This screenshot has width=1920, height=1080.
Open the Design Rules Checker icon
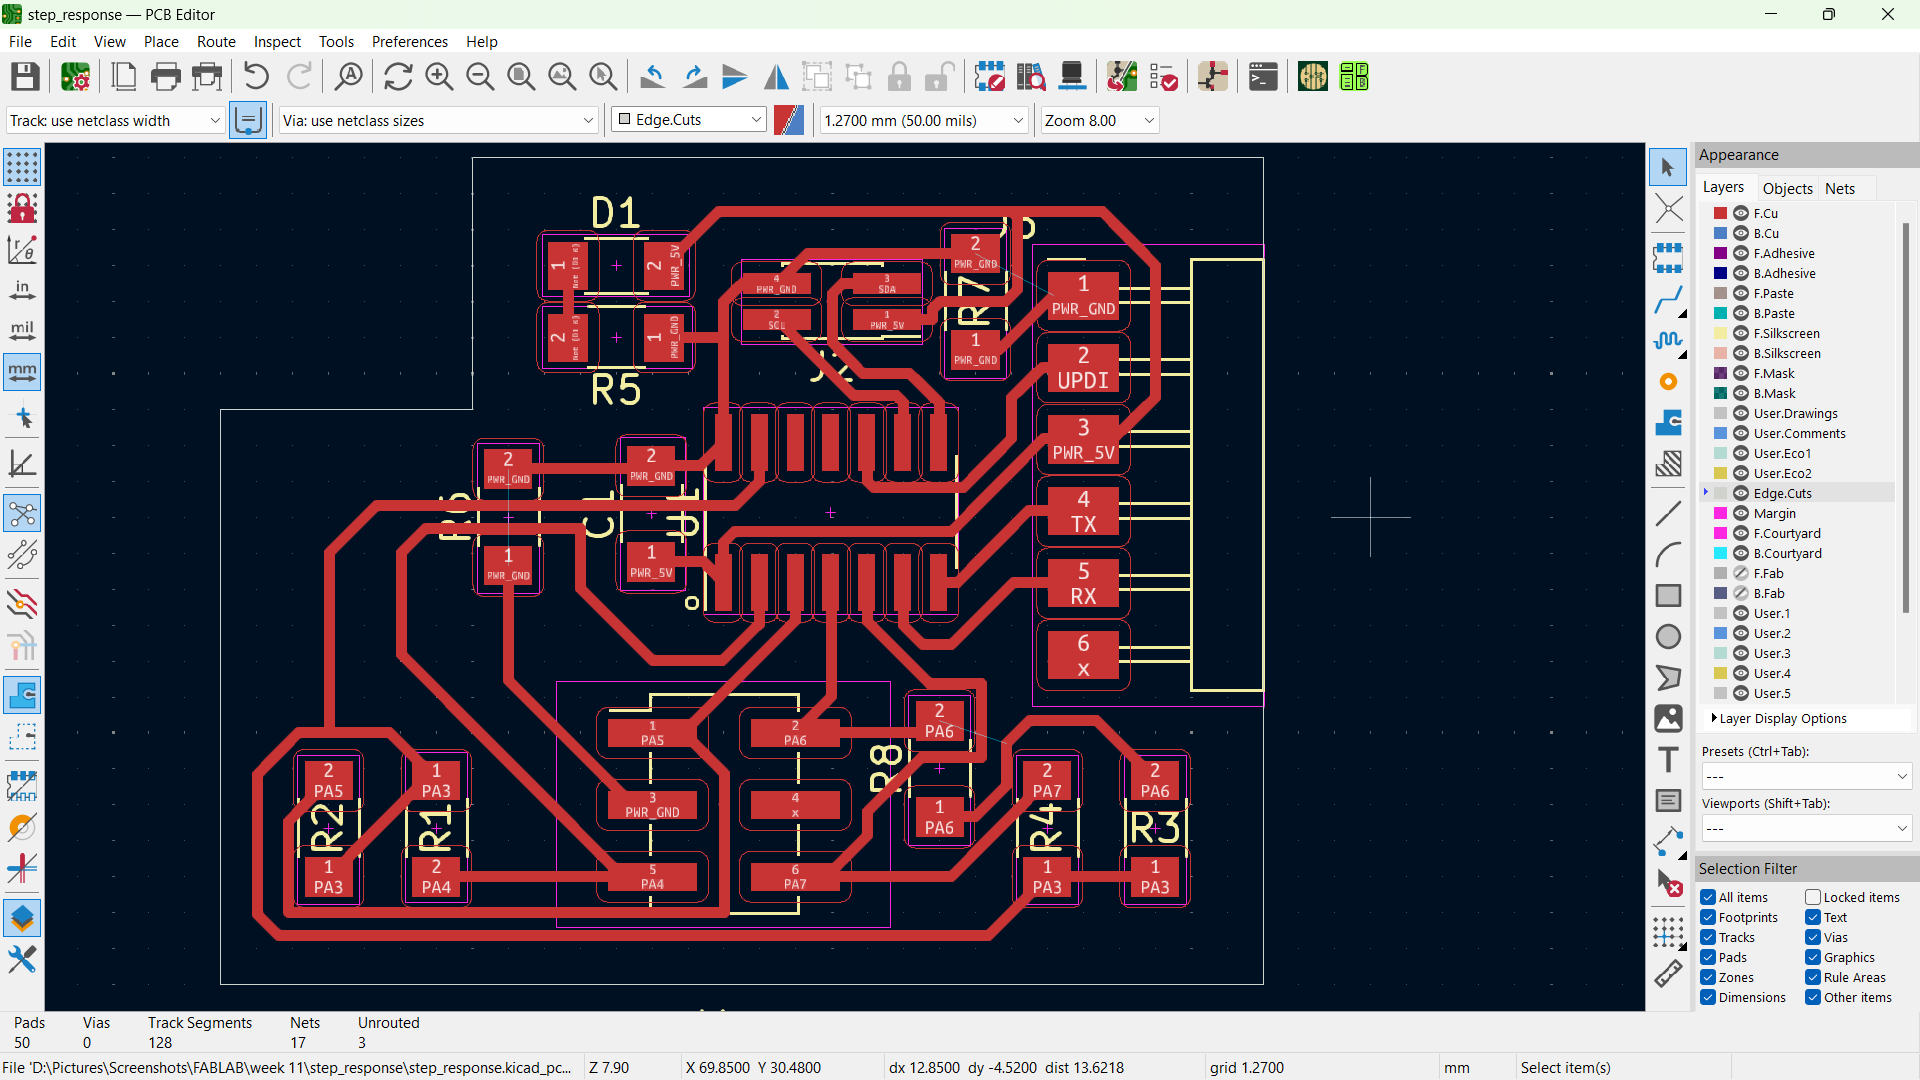coord(1163,77)
